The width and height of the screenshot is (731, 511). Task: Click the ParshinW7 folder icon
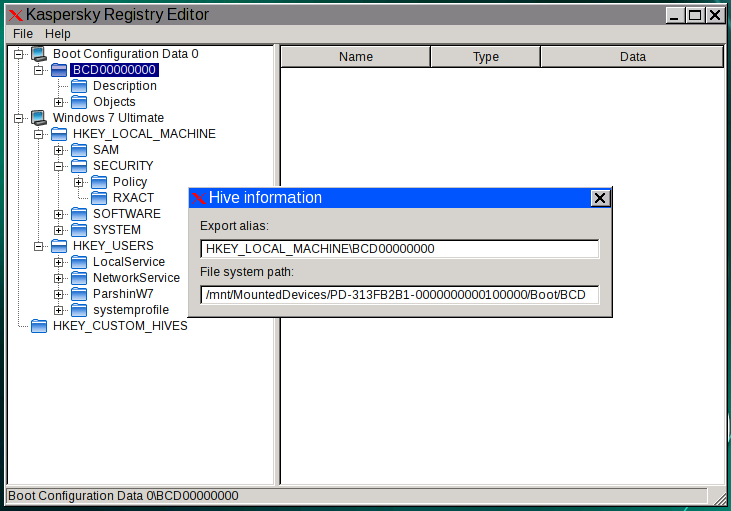click(x=79, y=294)
